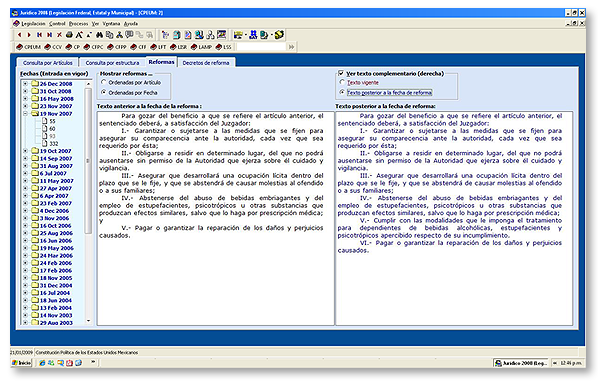Toggle 'Ver texto complementario (derecha)' checkbox
This screenshot has width=598, height=388.
[x=341, y=73]
